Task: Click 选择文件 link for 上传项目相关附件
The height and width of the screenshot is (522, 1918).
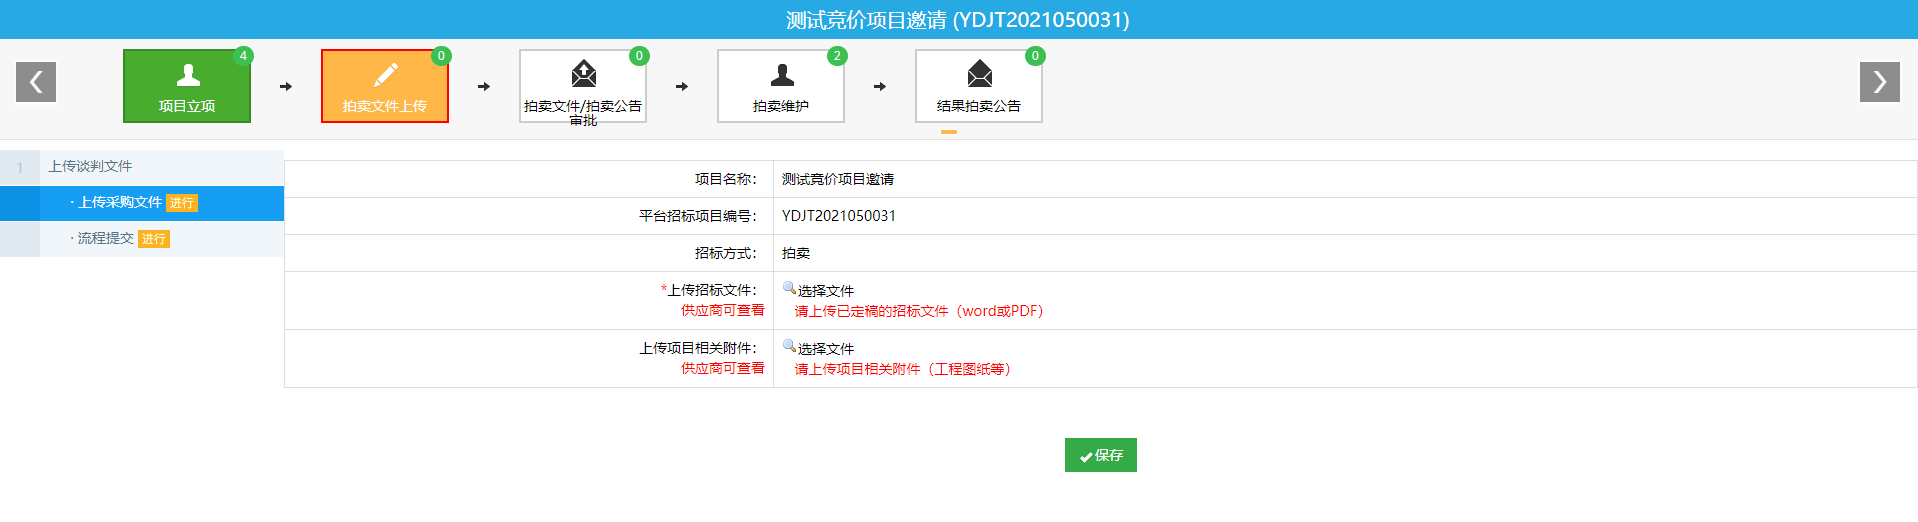Action: point(826,349)
